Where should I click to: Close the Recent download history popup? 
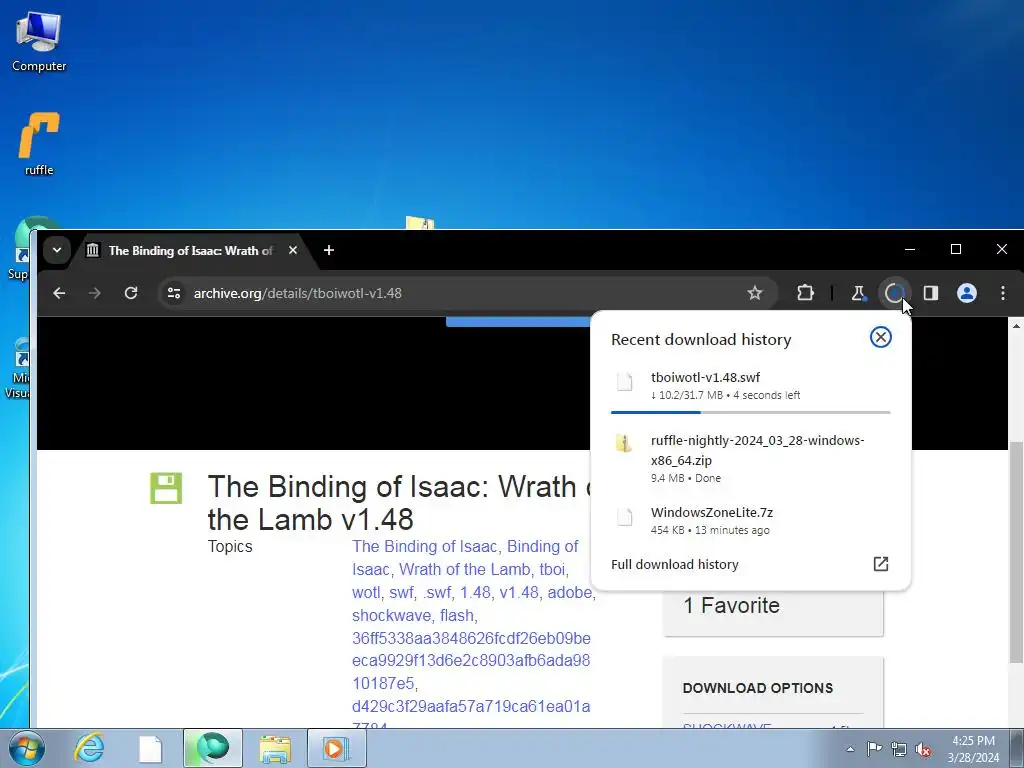(x=880, y=337)
